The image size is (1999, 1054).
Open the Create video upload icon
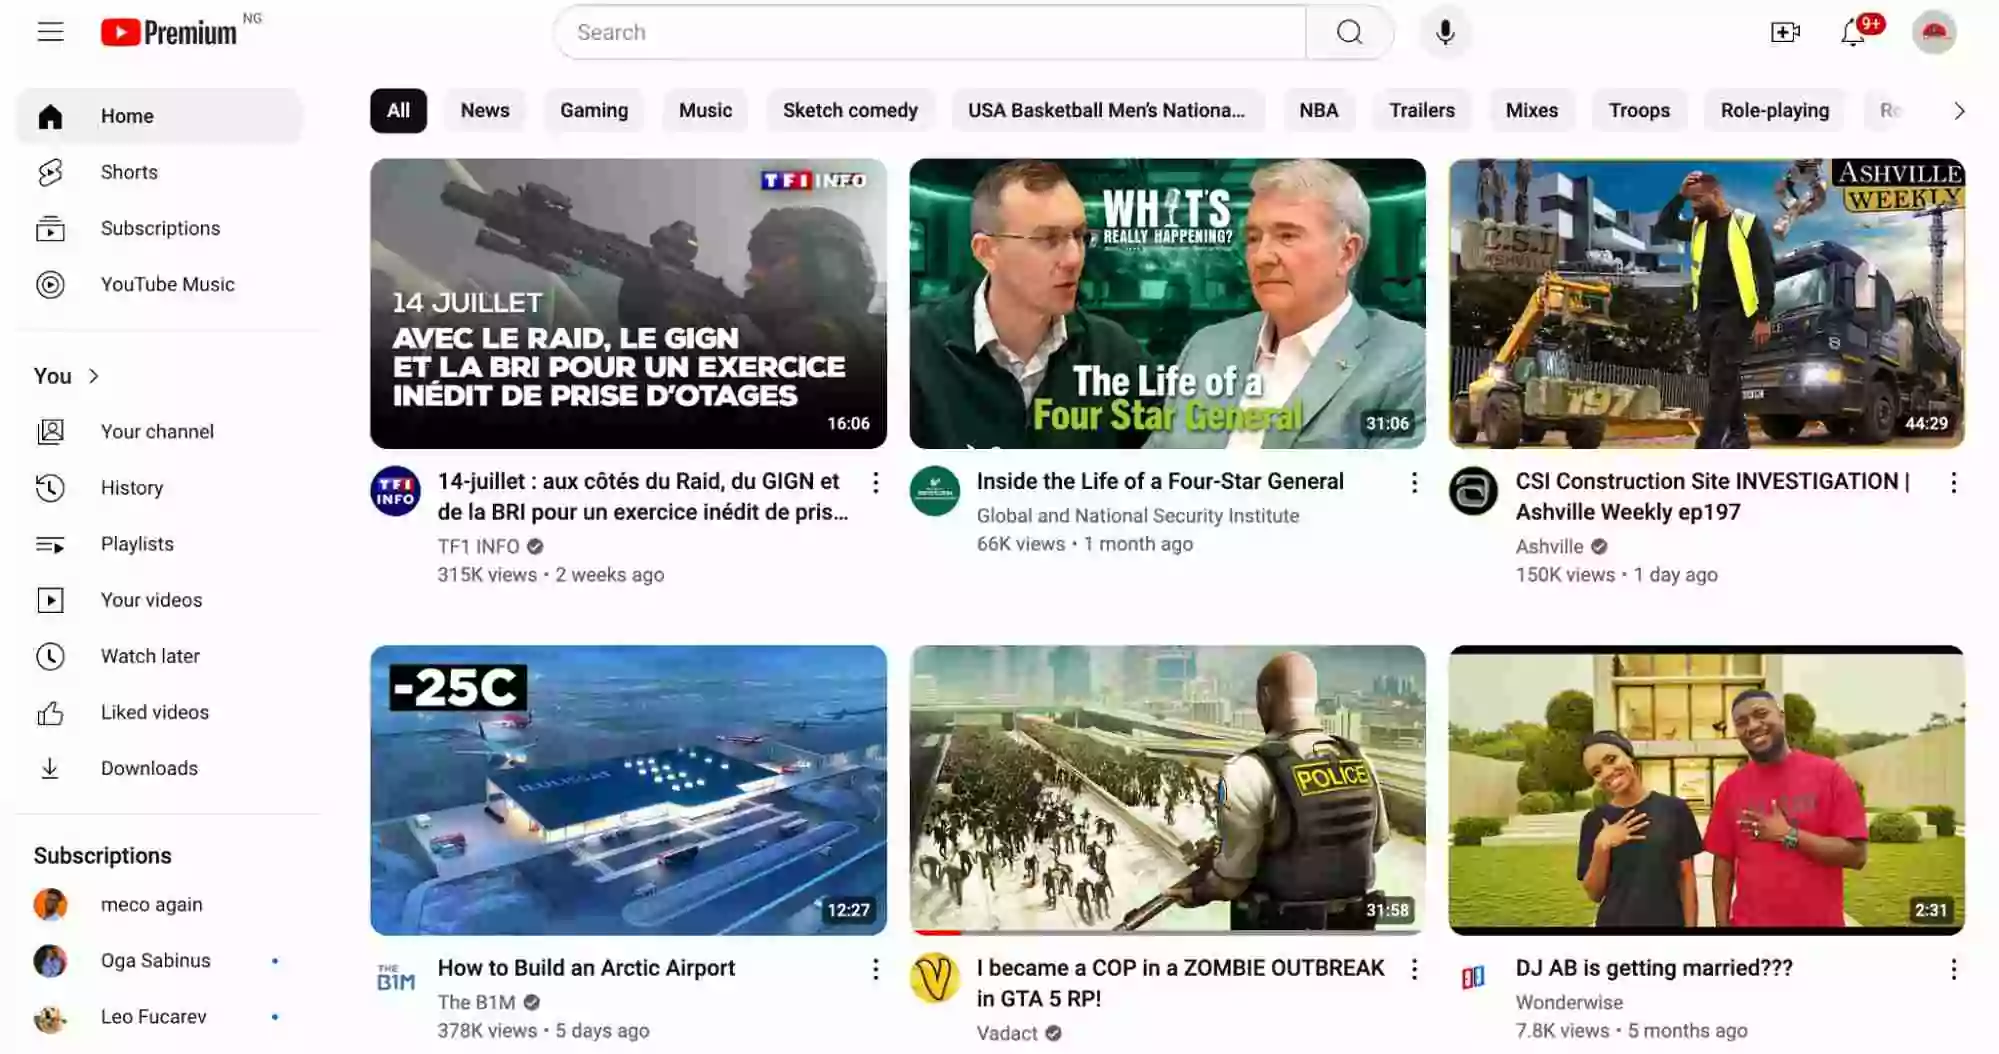pyautogui.click(x=1786, y=33)
